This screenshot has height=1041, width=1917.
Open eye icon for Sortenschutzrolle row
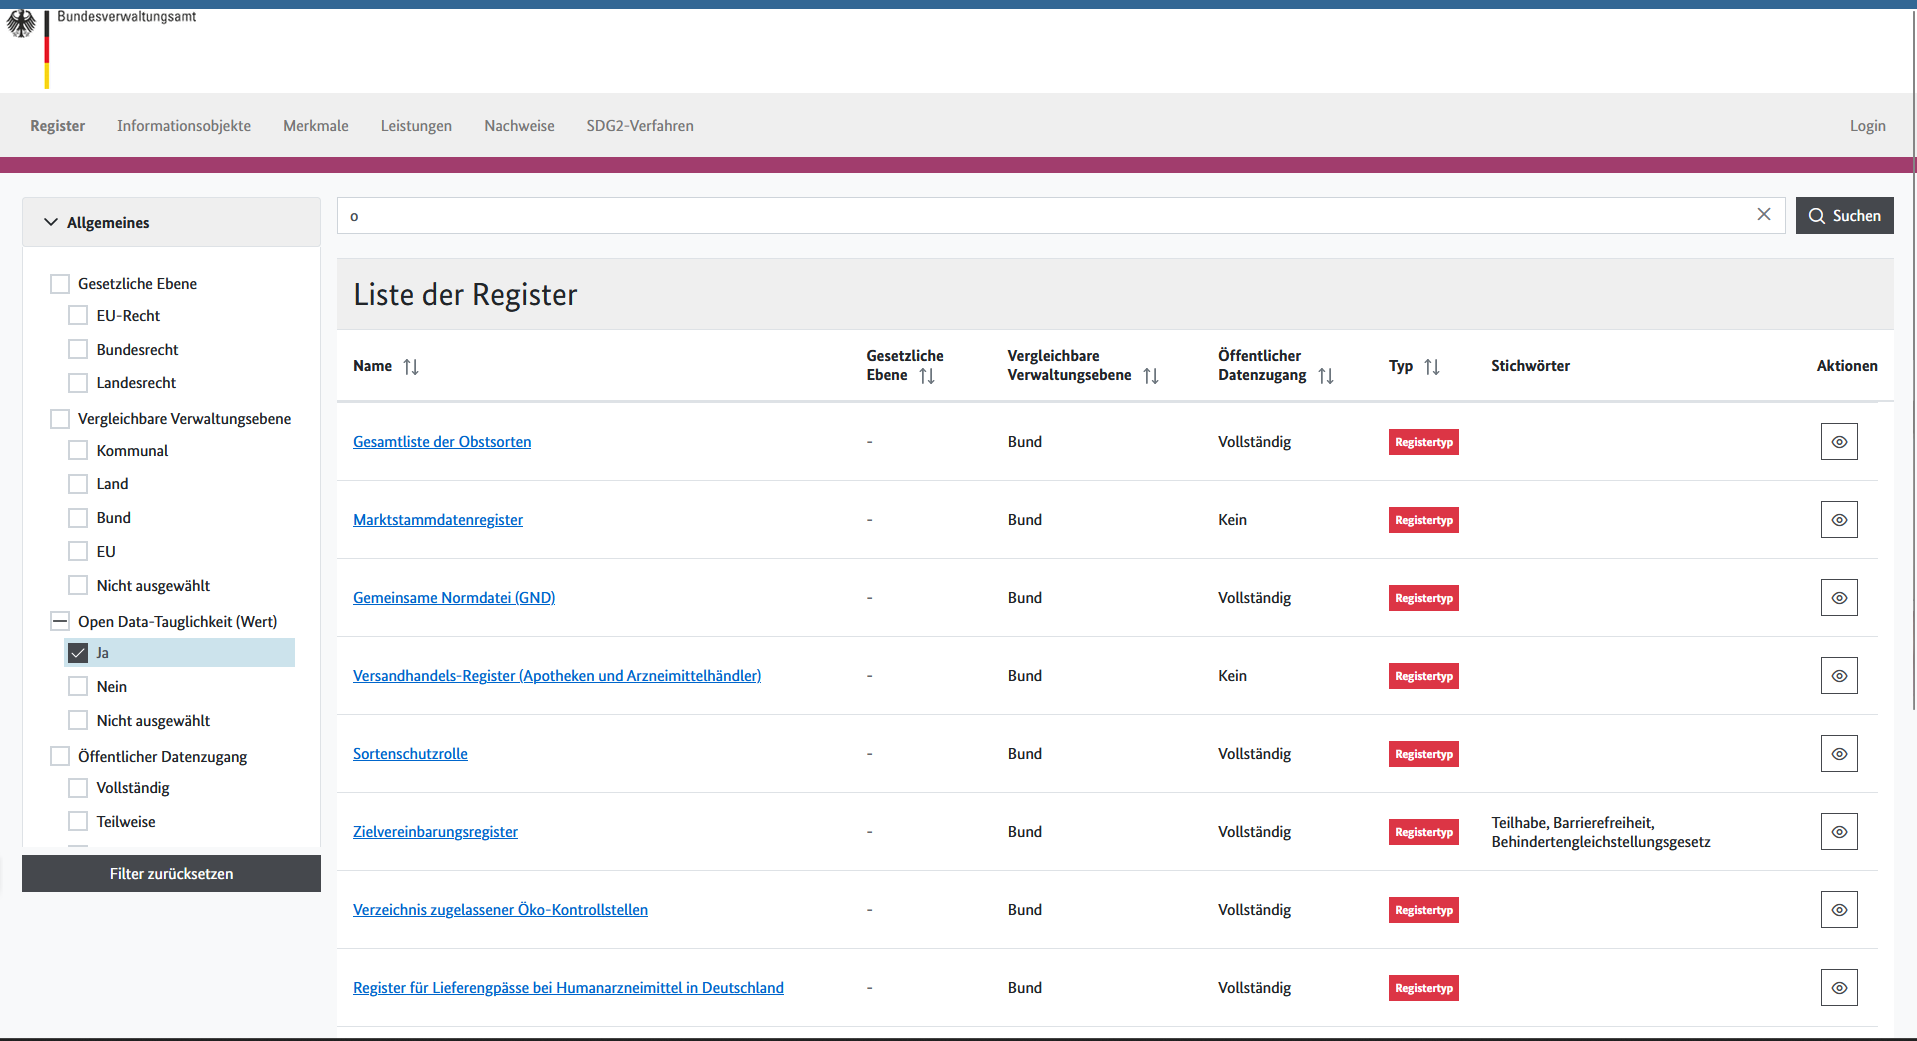click(x=1838, y=754)
